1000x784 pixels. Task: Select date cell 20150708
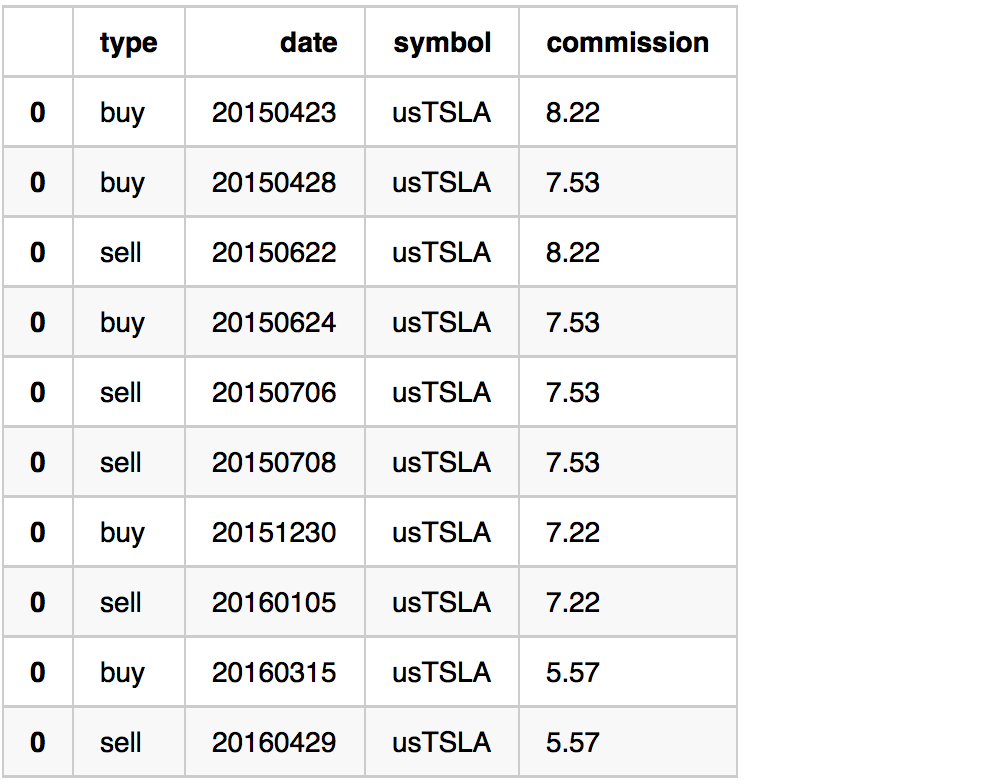(274, 462)
